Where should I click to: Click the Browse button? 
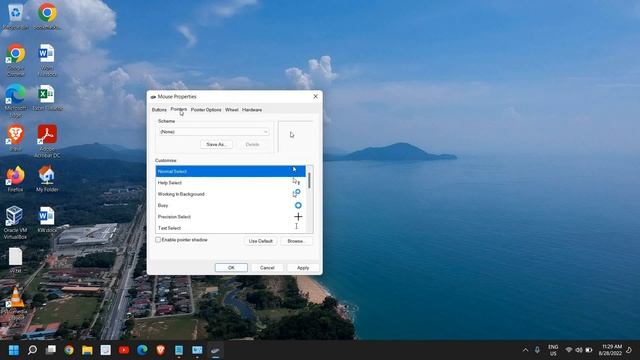pos(296,241)
